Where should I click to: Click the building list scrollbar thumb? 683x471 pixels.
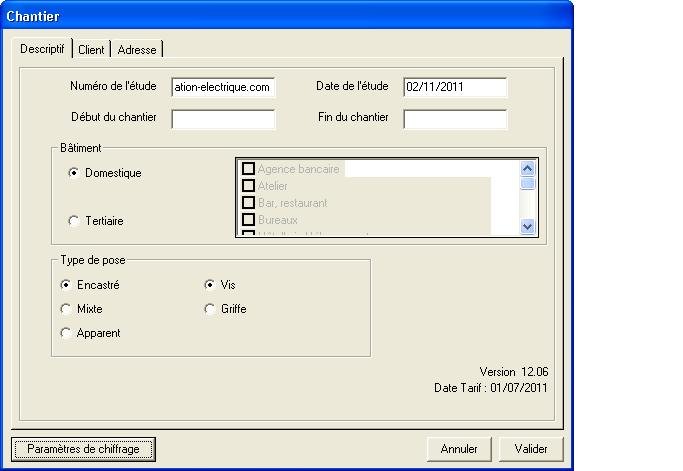coord(527,183)
